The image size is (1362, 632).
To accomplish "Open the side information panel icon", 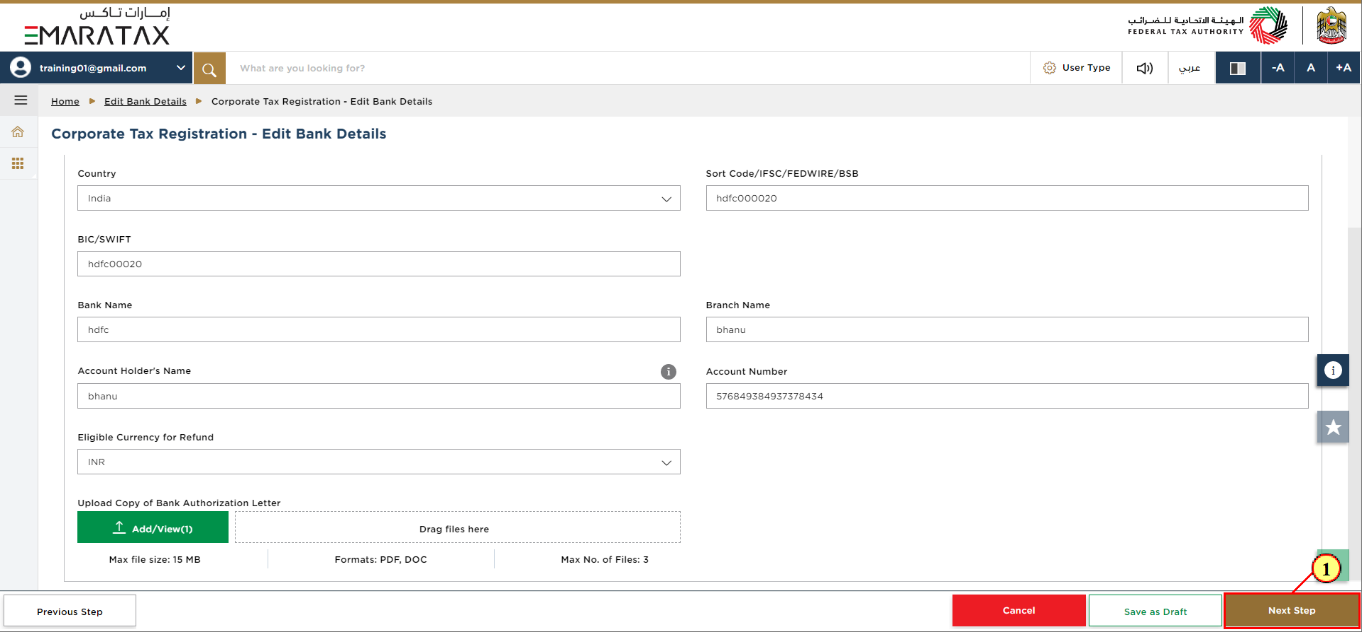I will click(1332, 370).
